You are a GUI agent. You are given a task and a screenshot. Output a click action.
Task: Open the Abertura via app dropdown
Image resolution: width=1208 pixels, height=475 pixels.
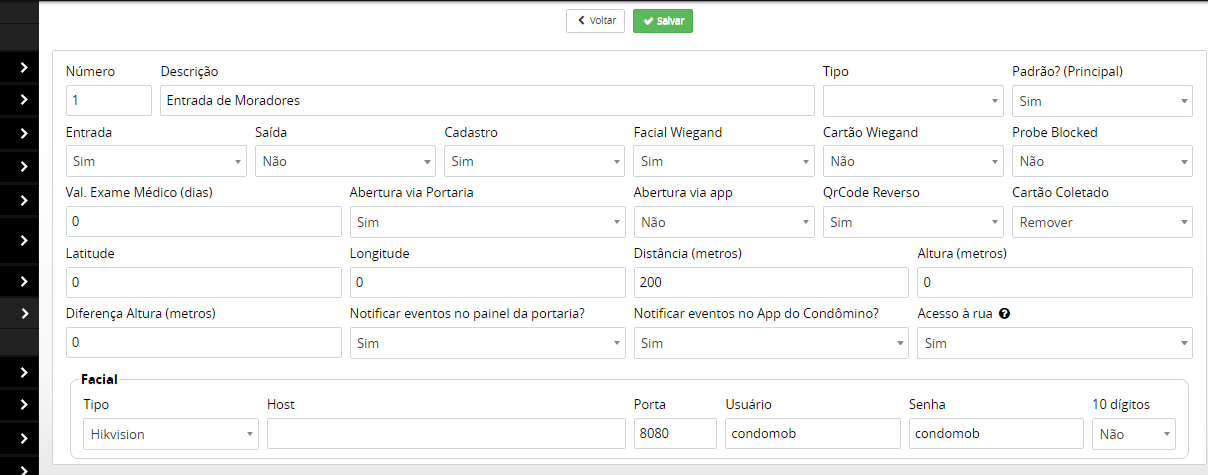coord(724,222)
